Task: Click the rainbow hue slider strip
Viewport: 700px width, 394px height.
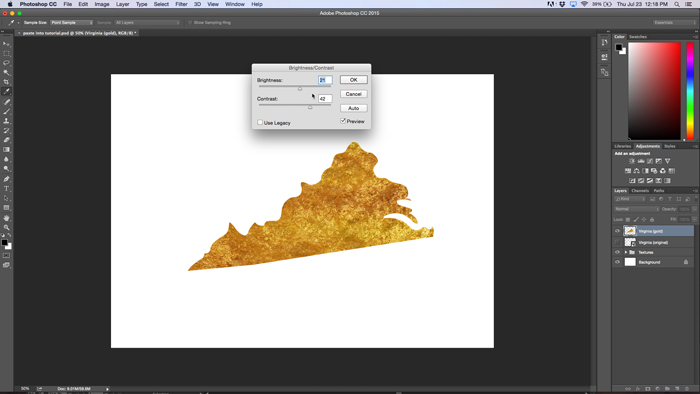Action: [690, 91]
